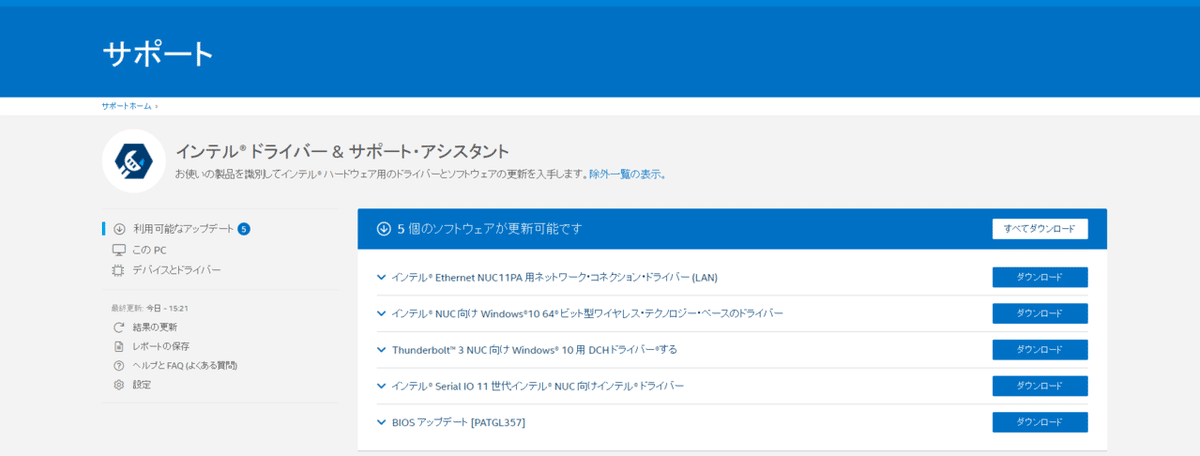Download the Ethernet NUC11PA LAN driver
The height and width of the screenshot is (456, 1200).
(x=1040, y=277)
